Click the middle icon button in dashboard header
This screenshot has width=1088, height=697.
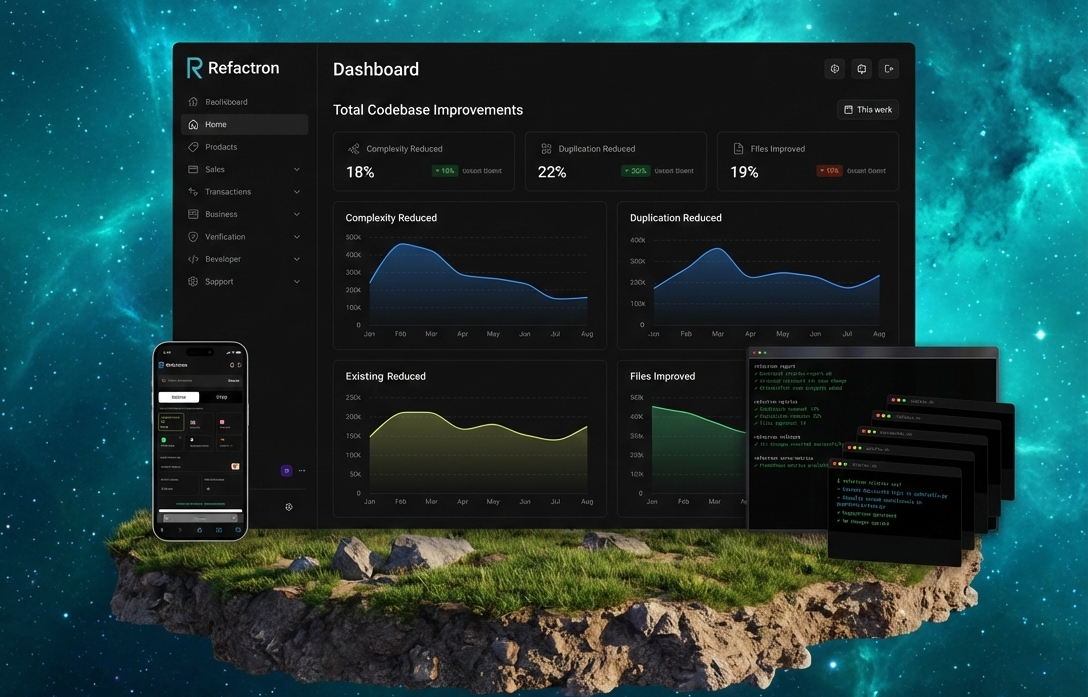pos(861,69)
